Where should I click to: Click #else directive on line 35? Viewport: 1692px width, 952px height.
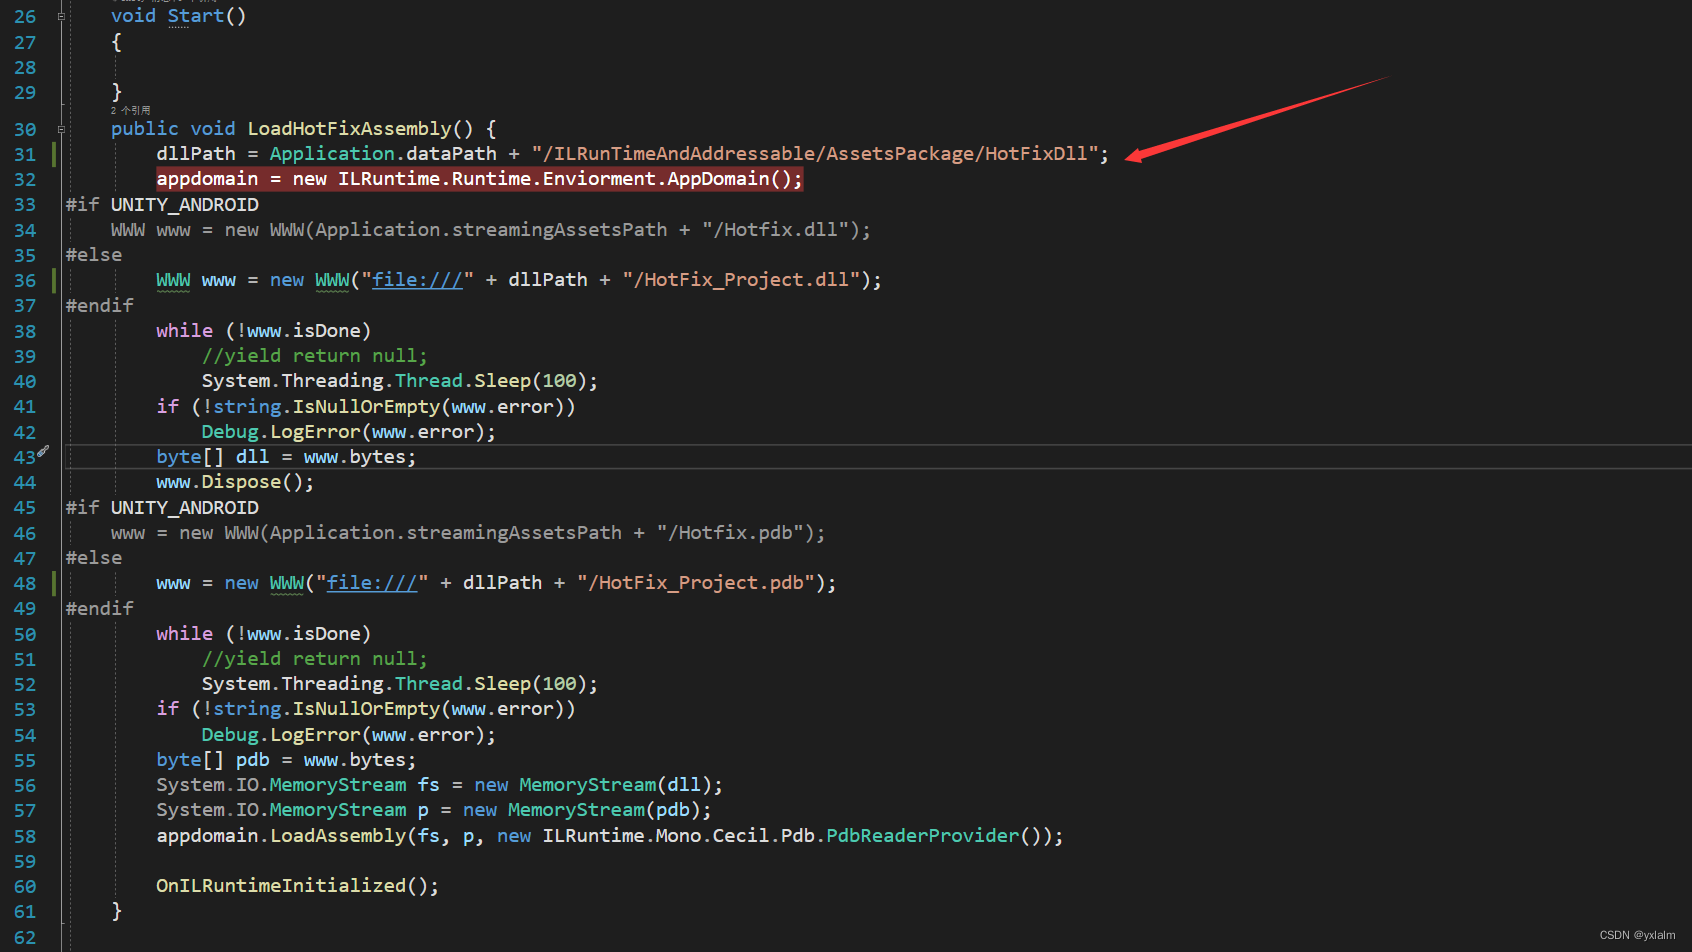[94, 255]
